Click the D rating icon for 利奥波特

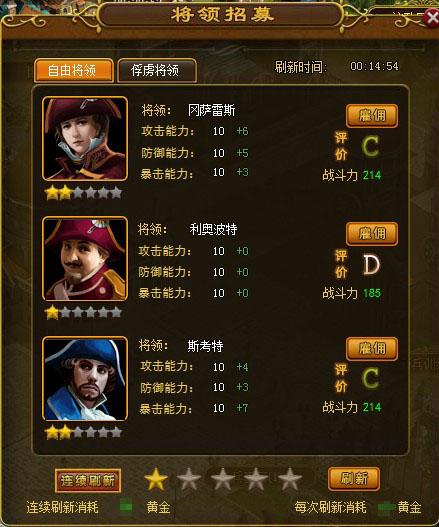click(371, 265)
